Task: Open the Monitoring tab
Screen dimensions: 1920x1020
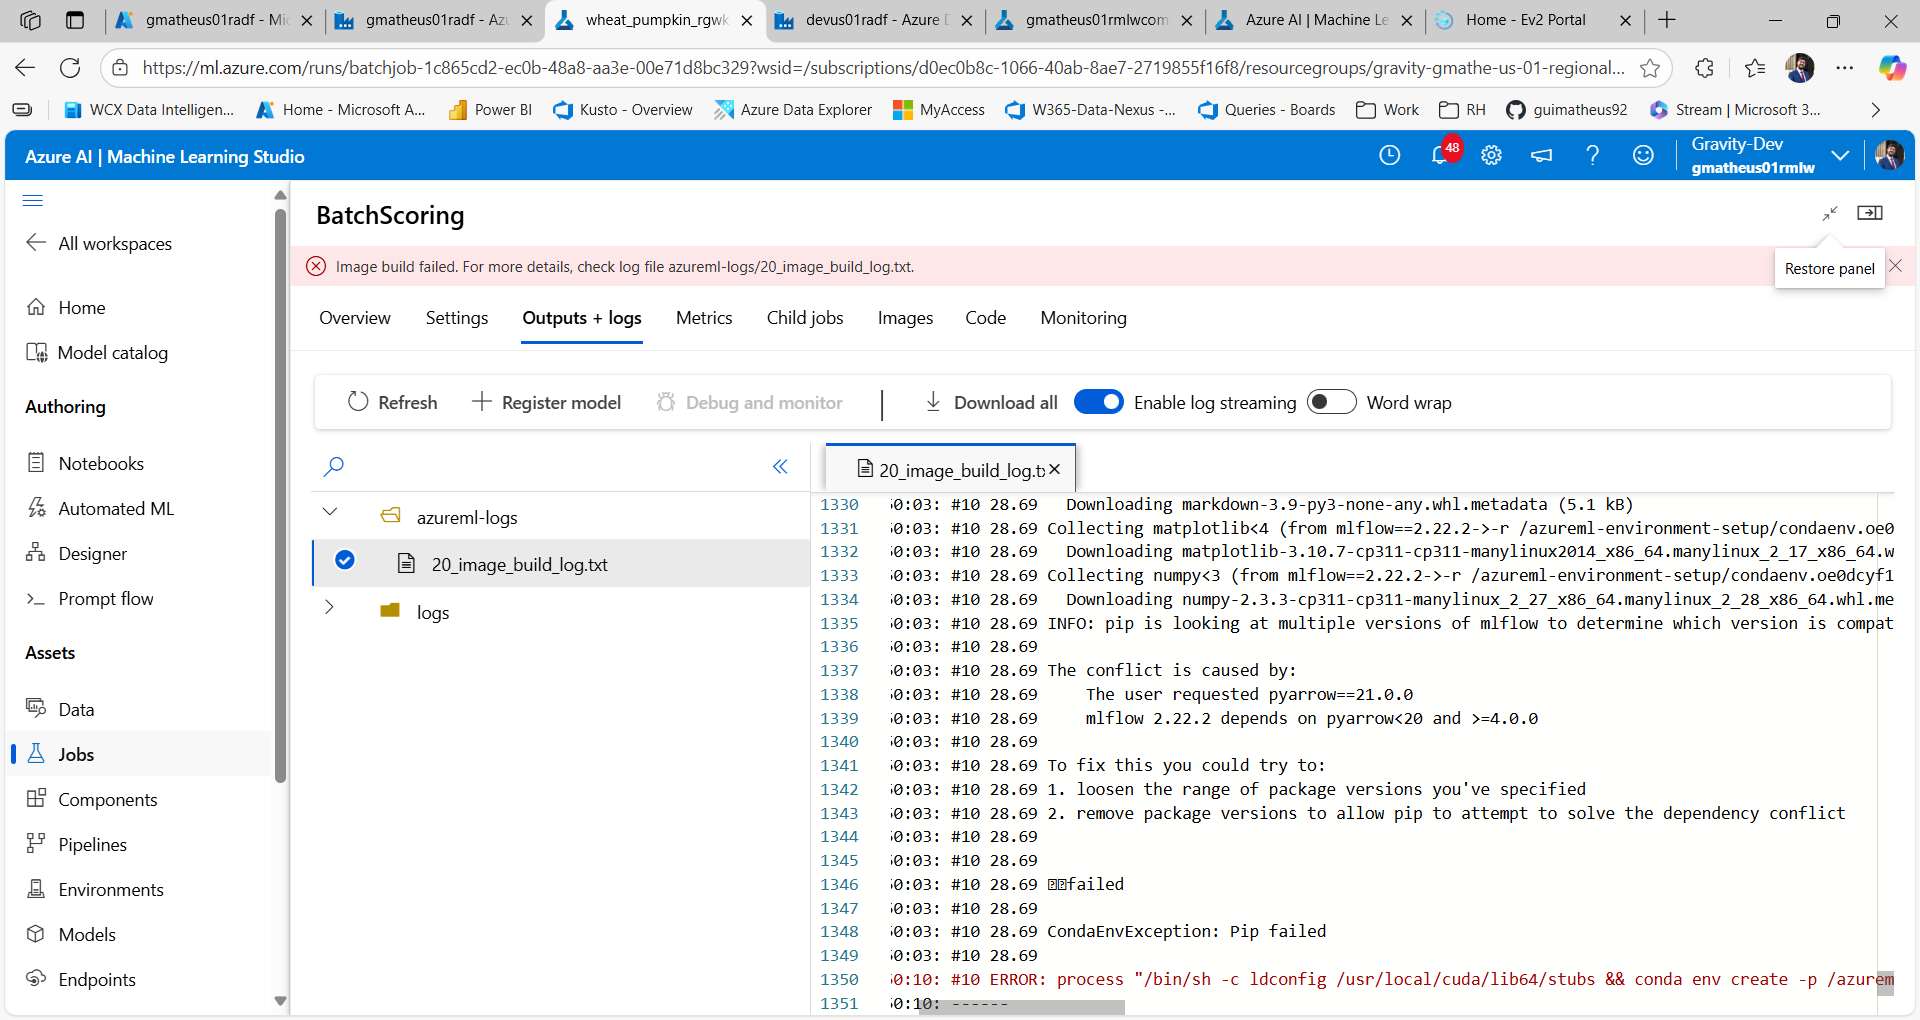Action: tap(1083, 318)
